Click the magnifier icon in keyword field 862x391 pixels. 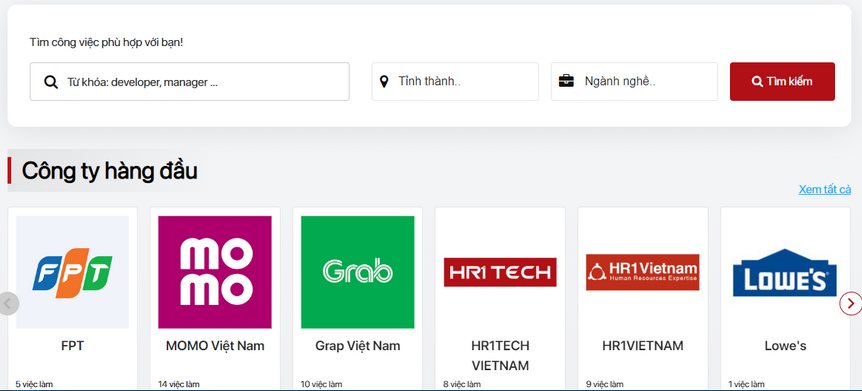51,82
